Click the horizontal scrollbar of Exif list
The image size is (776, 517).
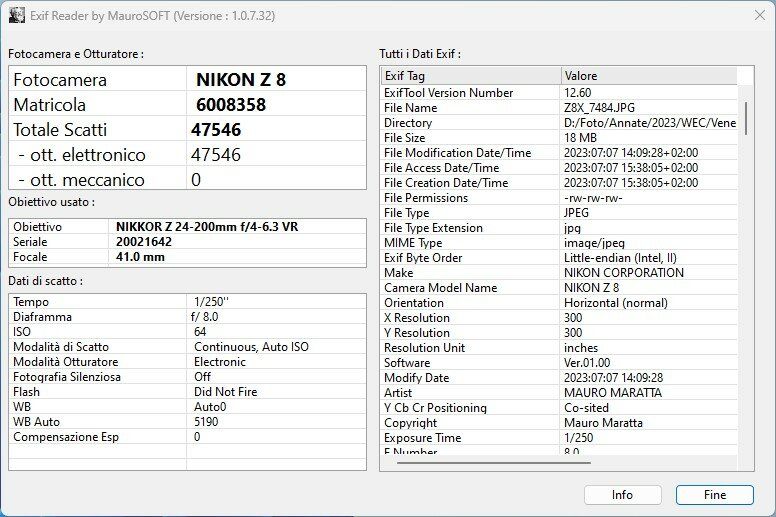tap(493, 463)
